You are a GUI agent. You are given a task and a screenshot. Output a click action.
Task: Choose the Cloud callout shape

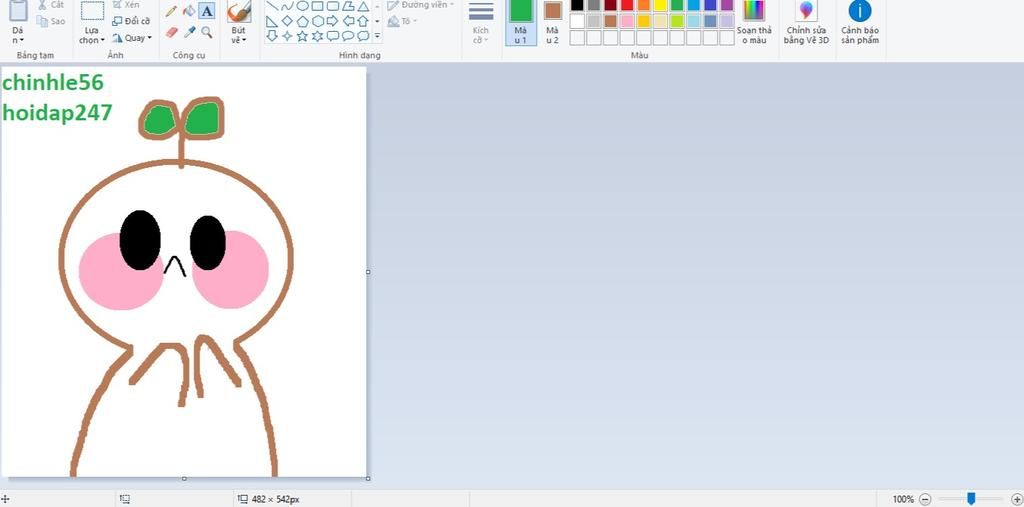point(363,36)
